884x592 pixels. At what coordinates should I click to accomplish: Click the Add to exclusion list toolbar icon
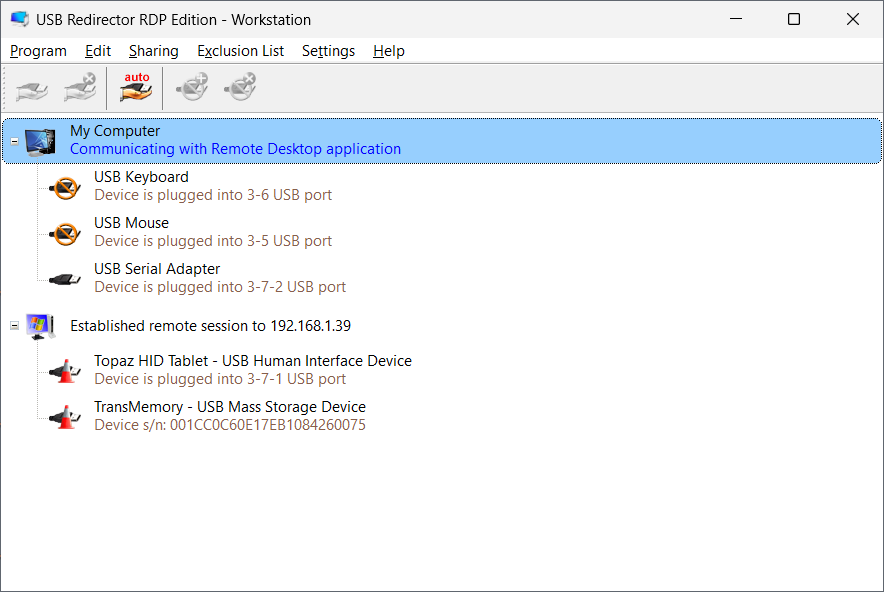tap(192, 89)
